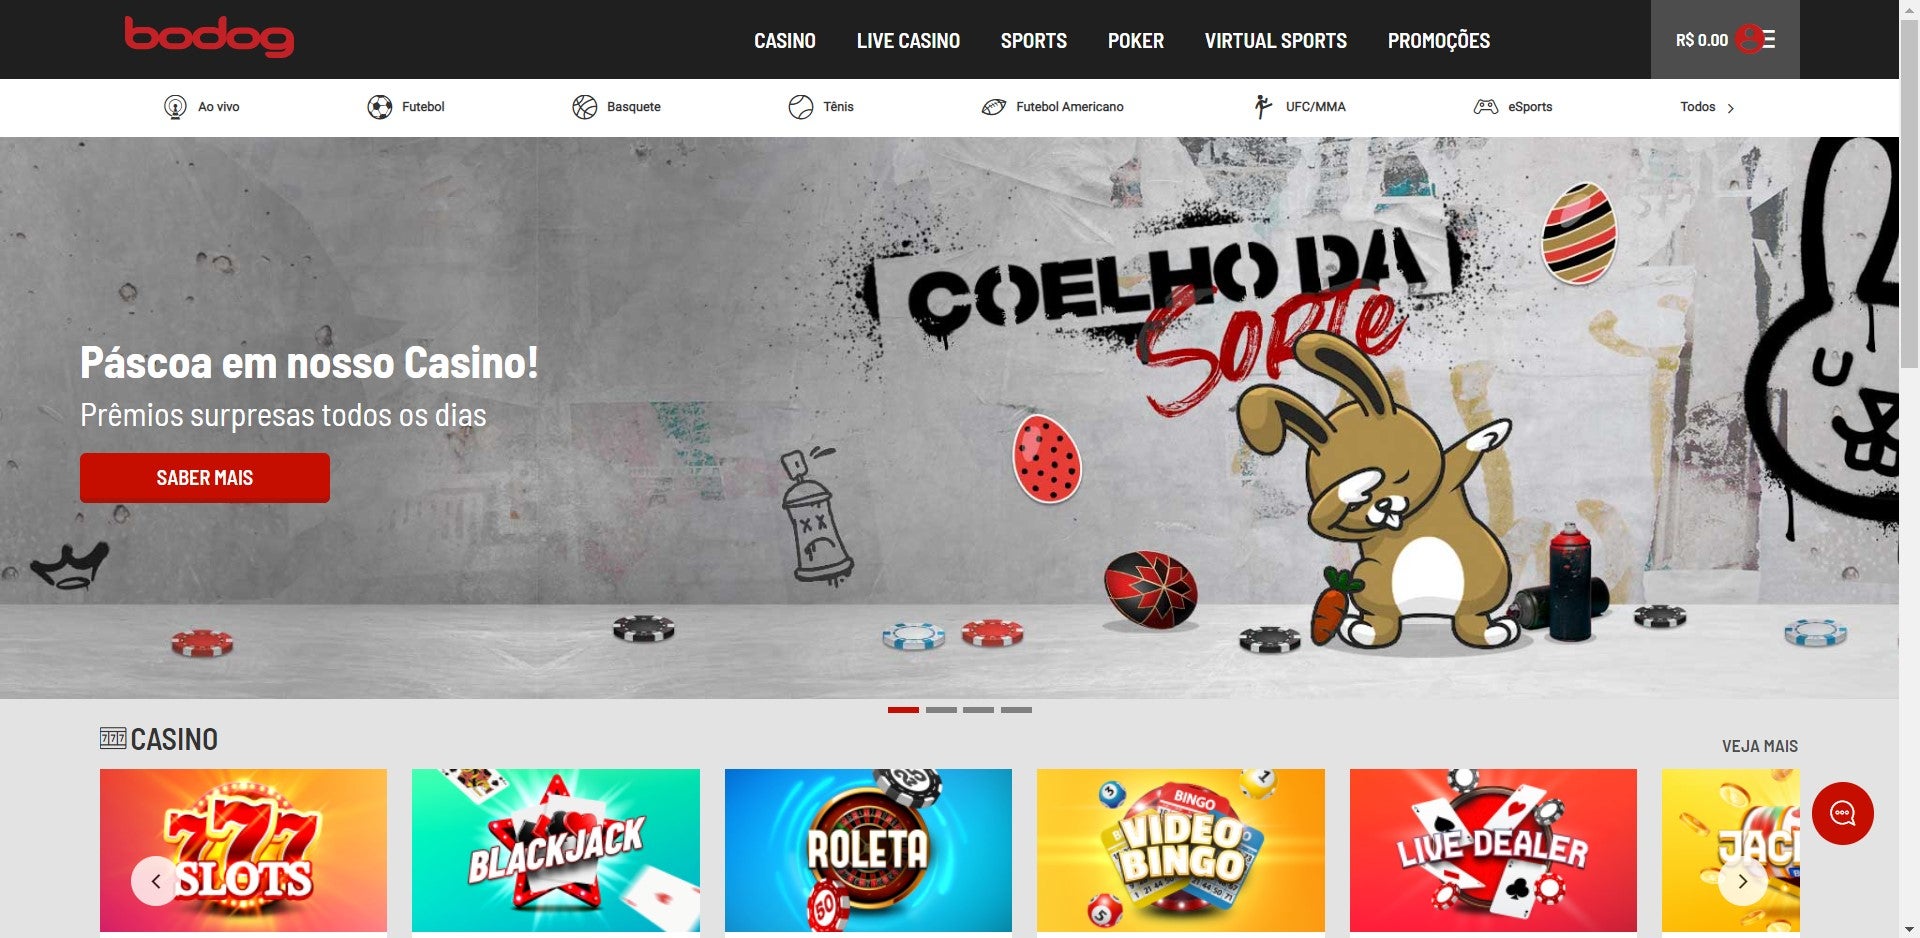Choose the Basquete basketball icon

click(x=585, y=107)
